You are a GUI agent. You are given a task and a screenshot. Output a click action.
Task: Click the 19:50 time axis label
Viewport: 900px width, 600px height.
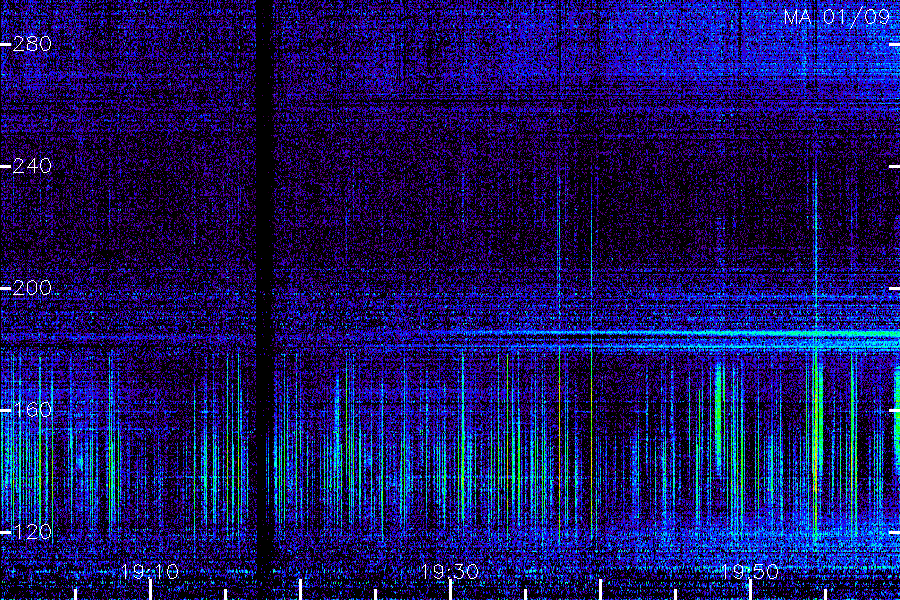point(750,572)
